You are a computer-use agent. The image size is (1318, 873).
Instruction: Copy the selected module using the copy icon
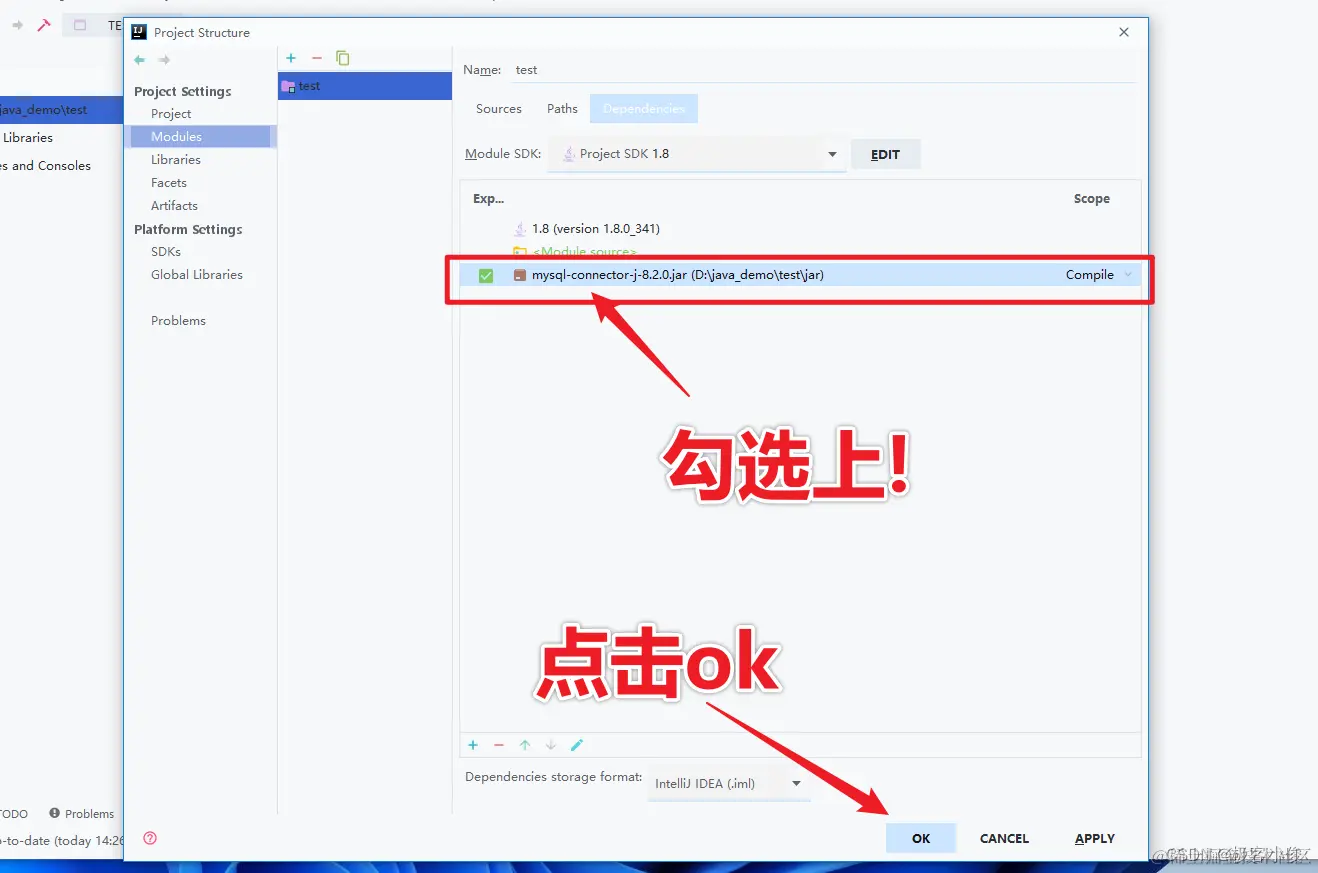coord(343,59)
